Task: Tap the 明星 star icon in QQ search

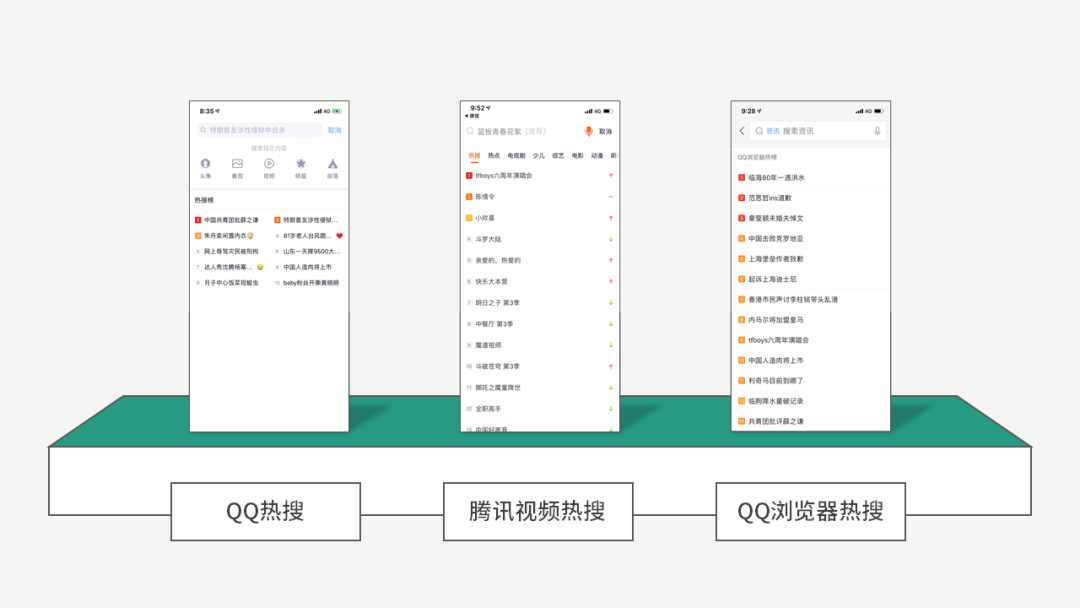Action: pos(301,164)
